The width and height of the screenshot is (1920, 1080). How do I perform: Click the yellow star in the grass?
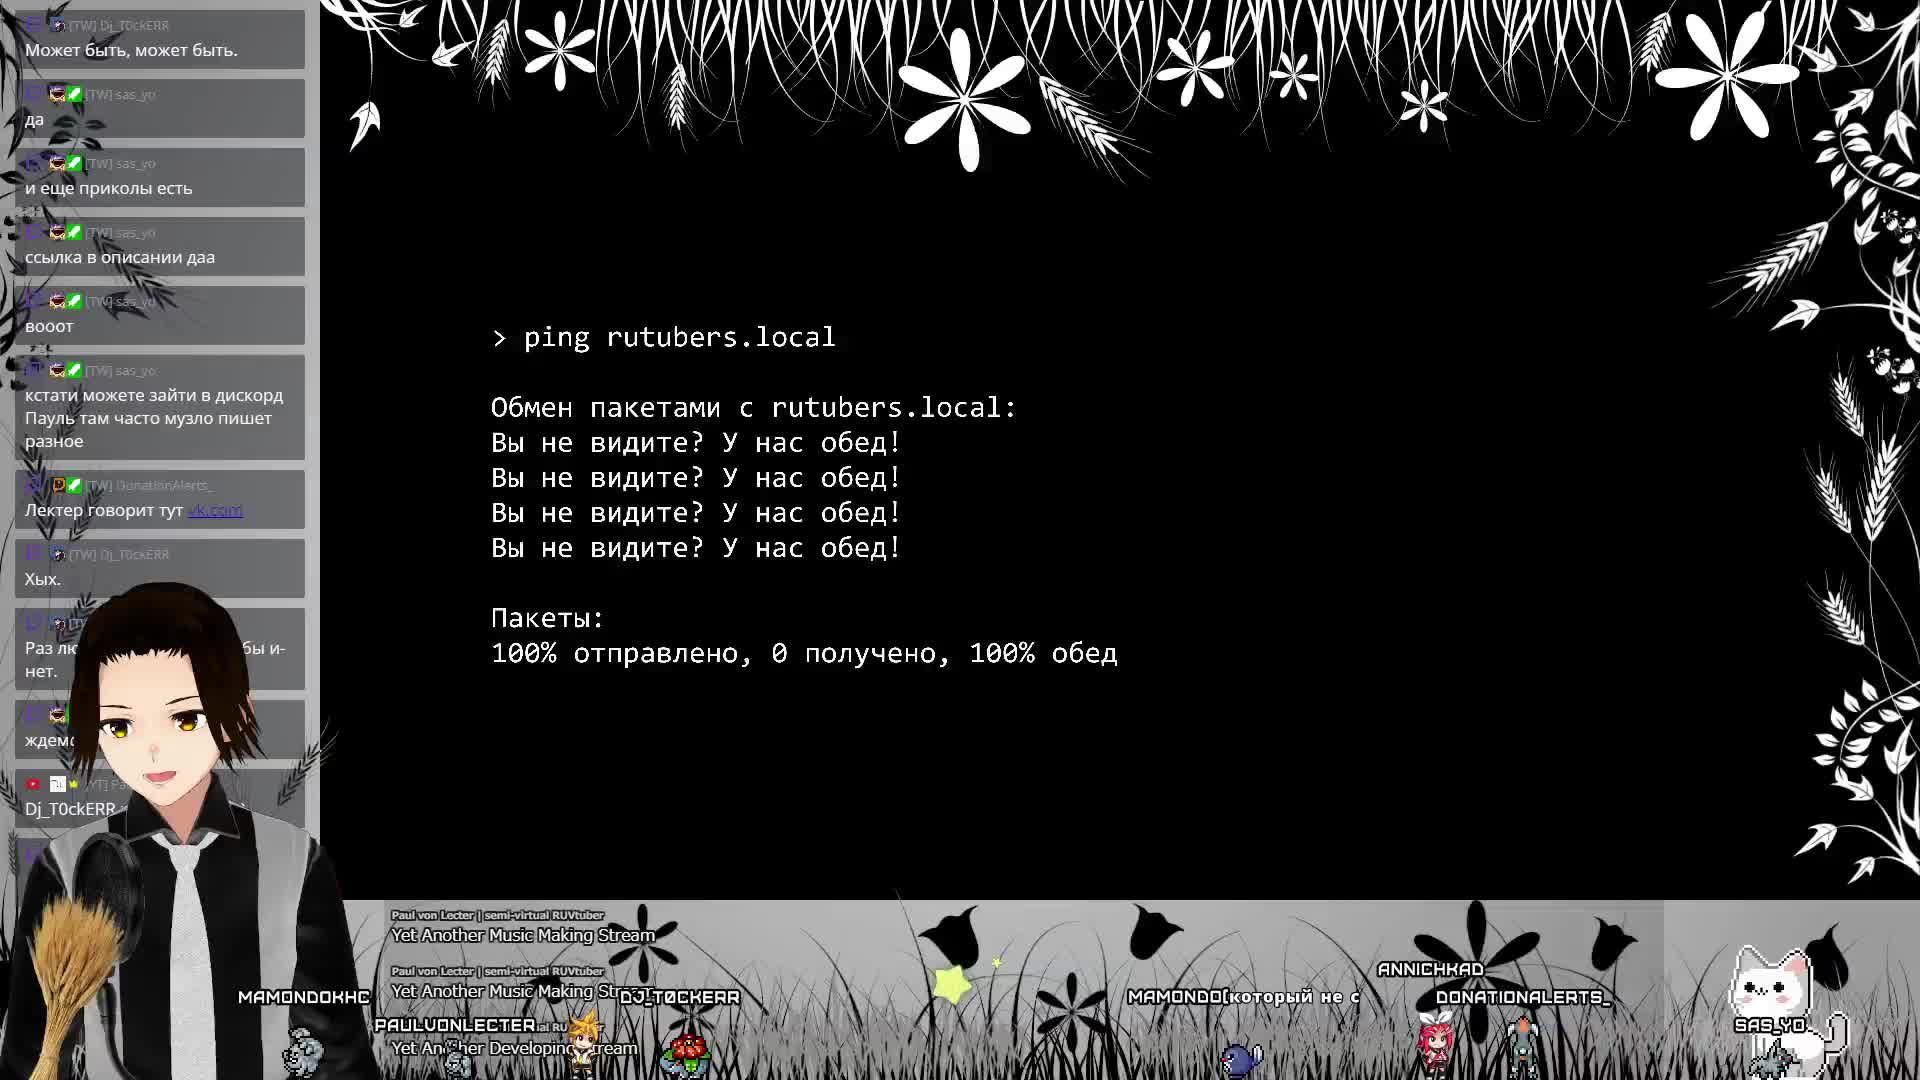pyautogui.click(x=952, y=984)
